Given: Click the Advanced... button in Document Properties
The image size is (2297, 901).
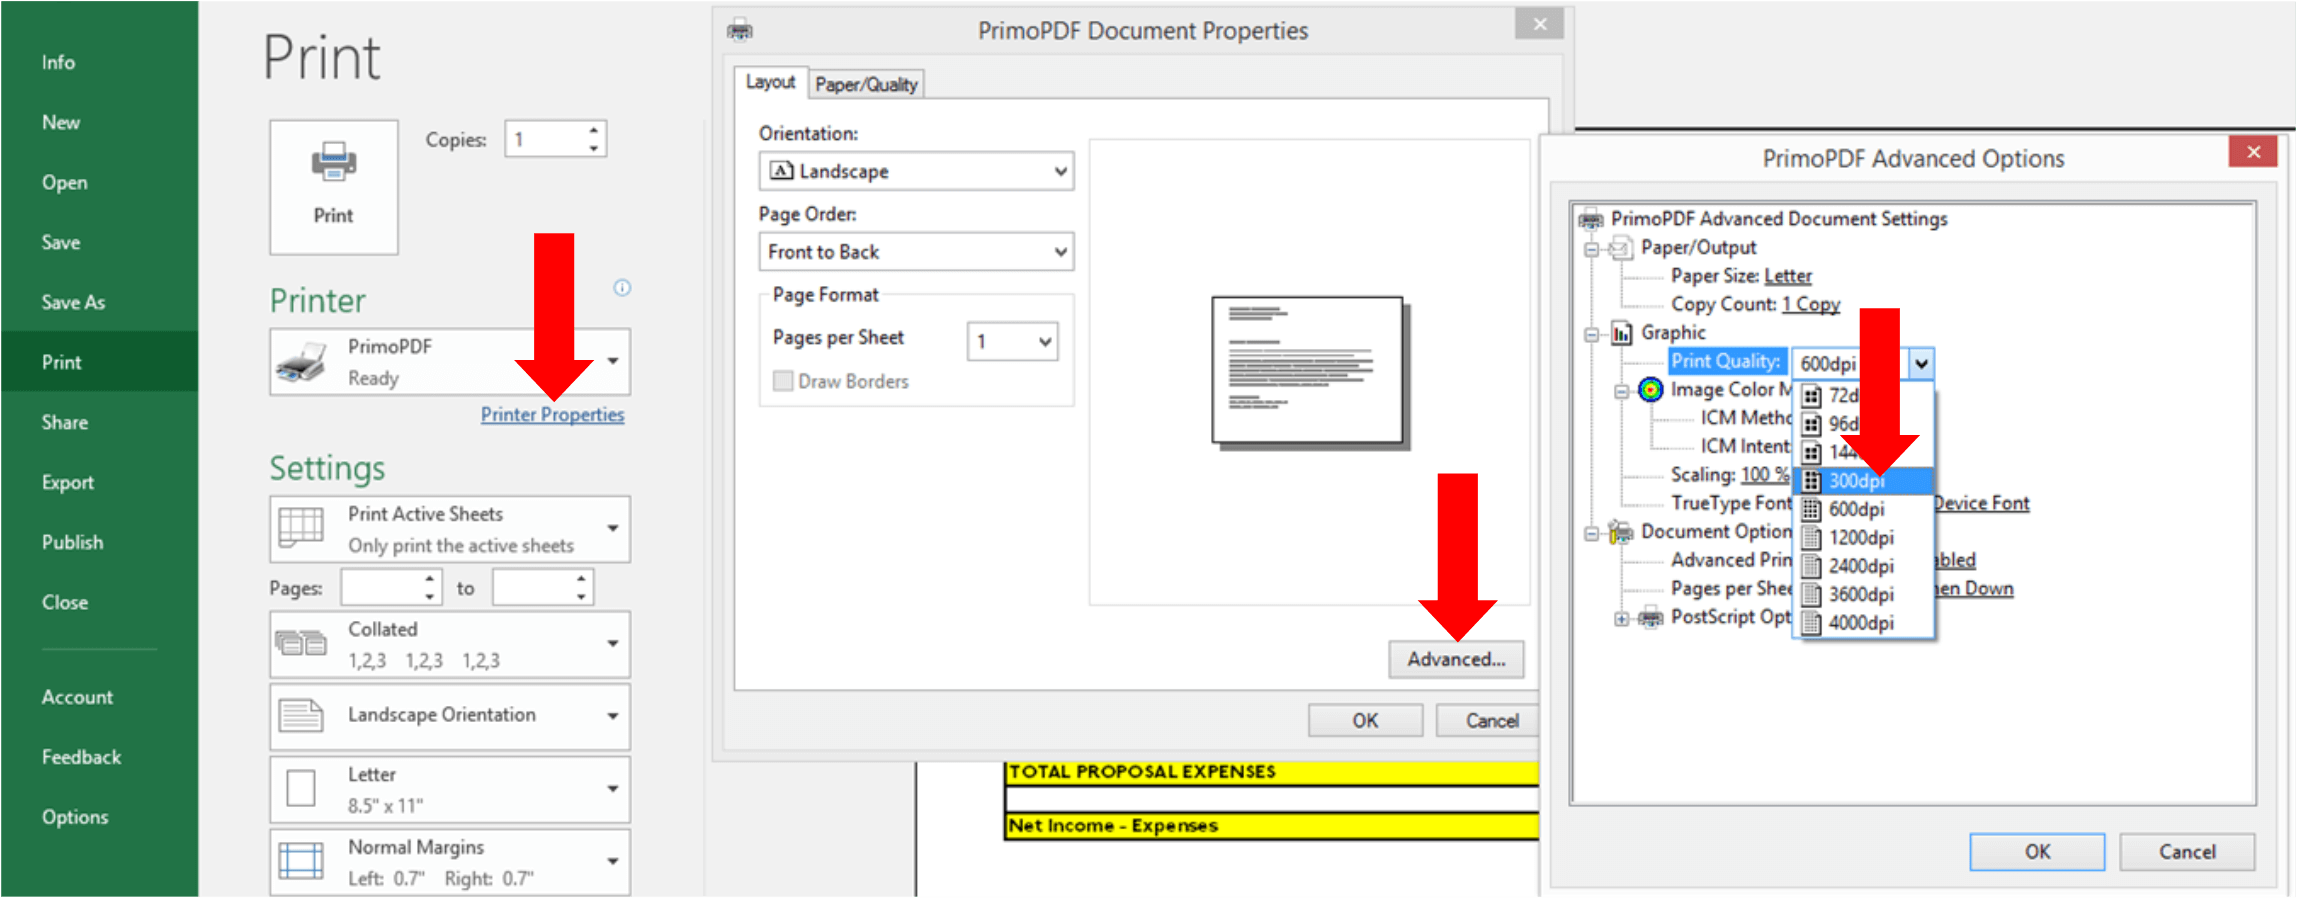Looking at the screenshot, I should click(x=1456, y=659).
